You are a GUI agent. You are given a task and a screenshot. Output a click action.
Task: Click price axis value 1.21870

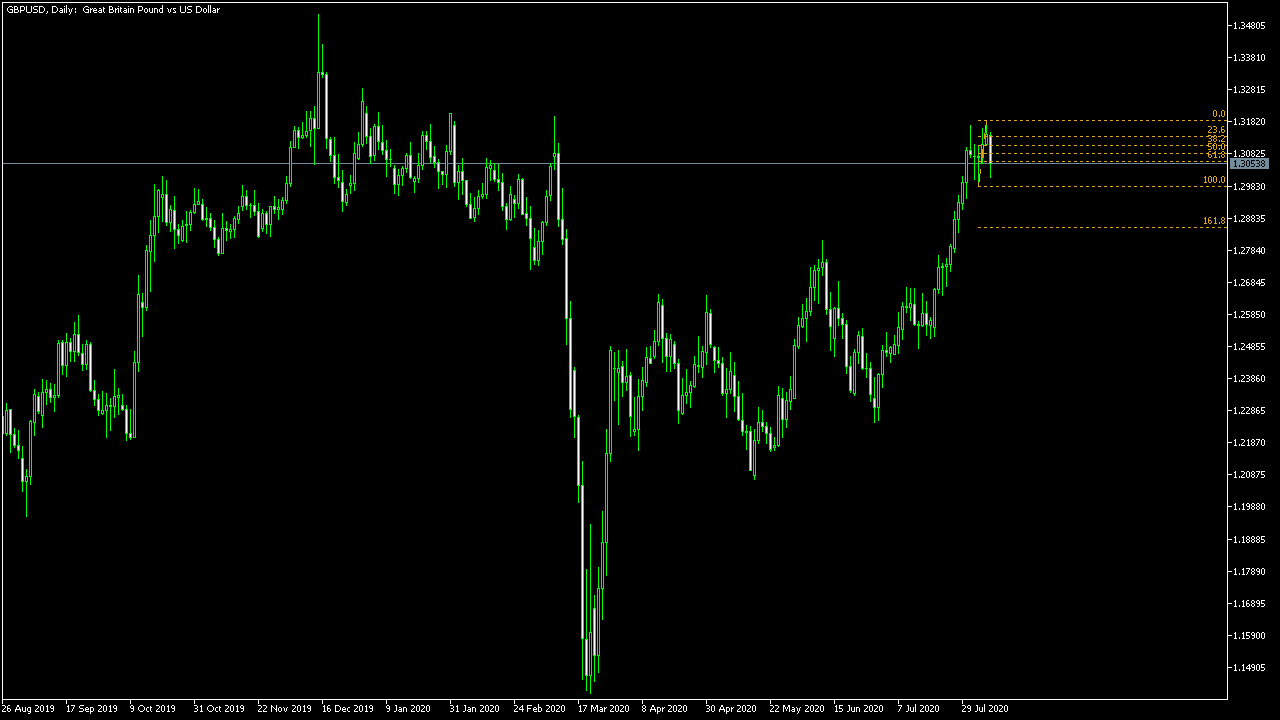point(1250,443)
